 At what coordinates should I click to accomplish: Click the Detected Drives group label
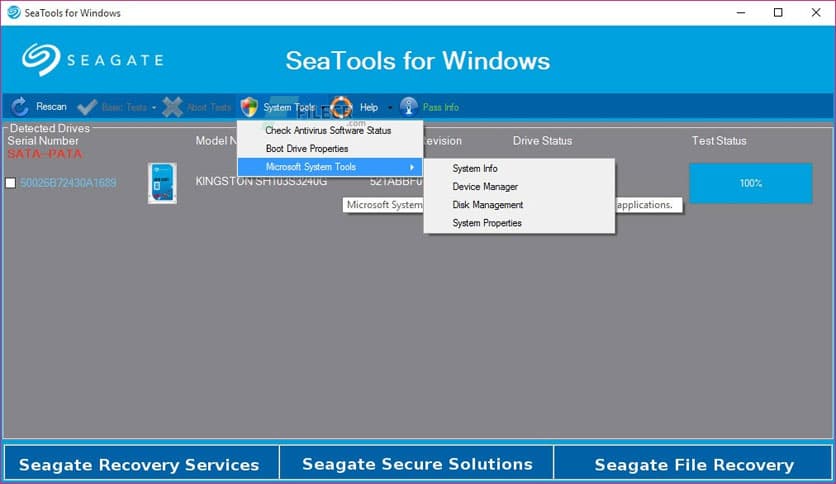50,128
